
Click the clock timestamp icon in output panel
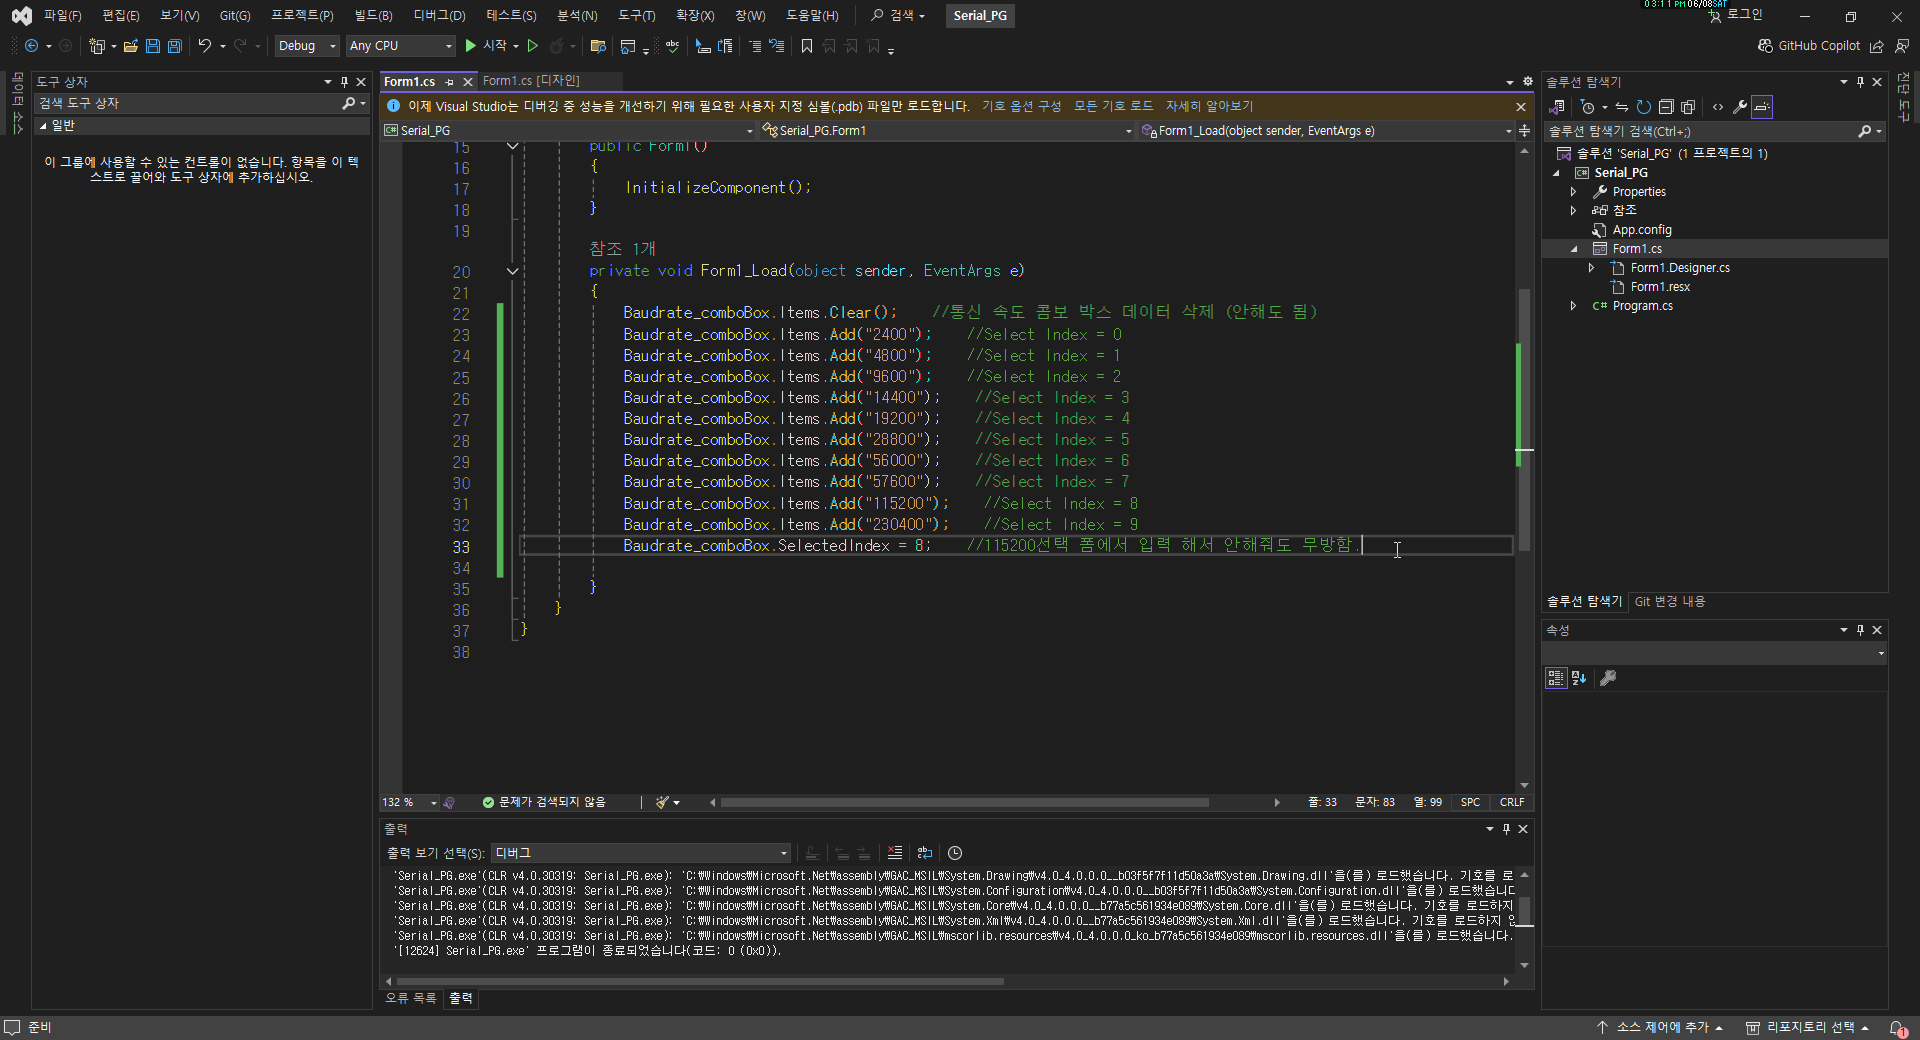coord(955,853)
